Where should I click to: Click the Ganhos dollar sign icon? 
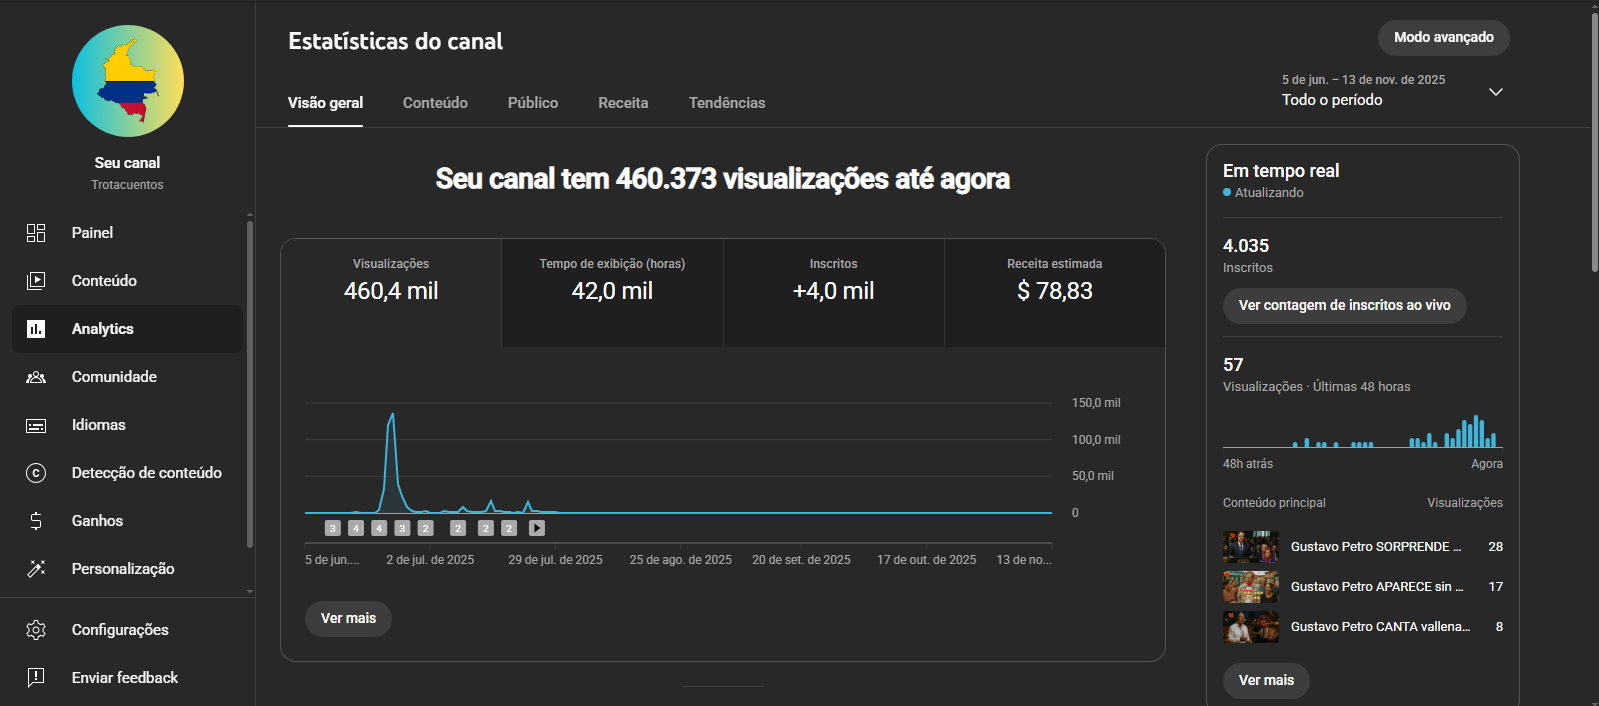36,521
